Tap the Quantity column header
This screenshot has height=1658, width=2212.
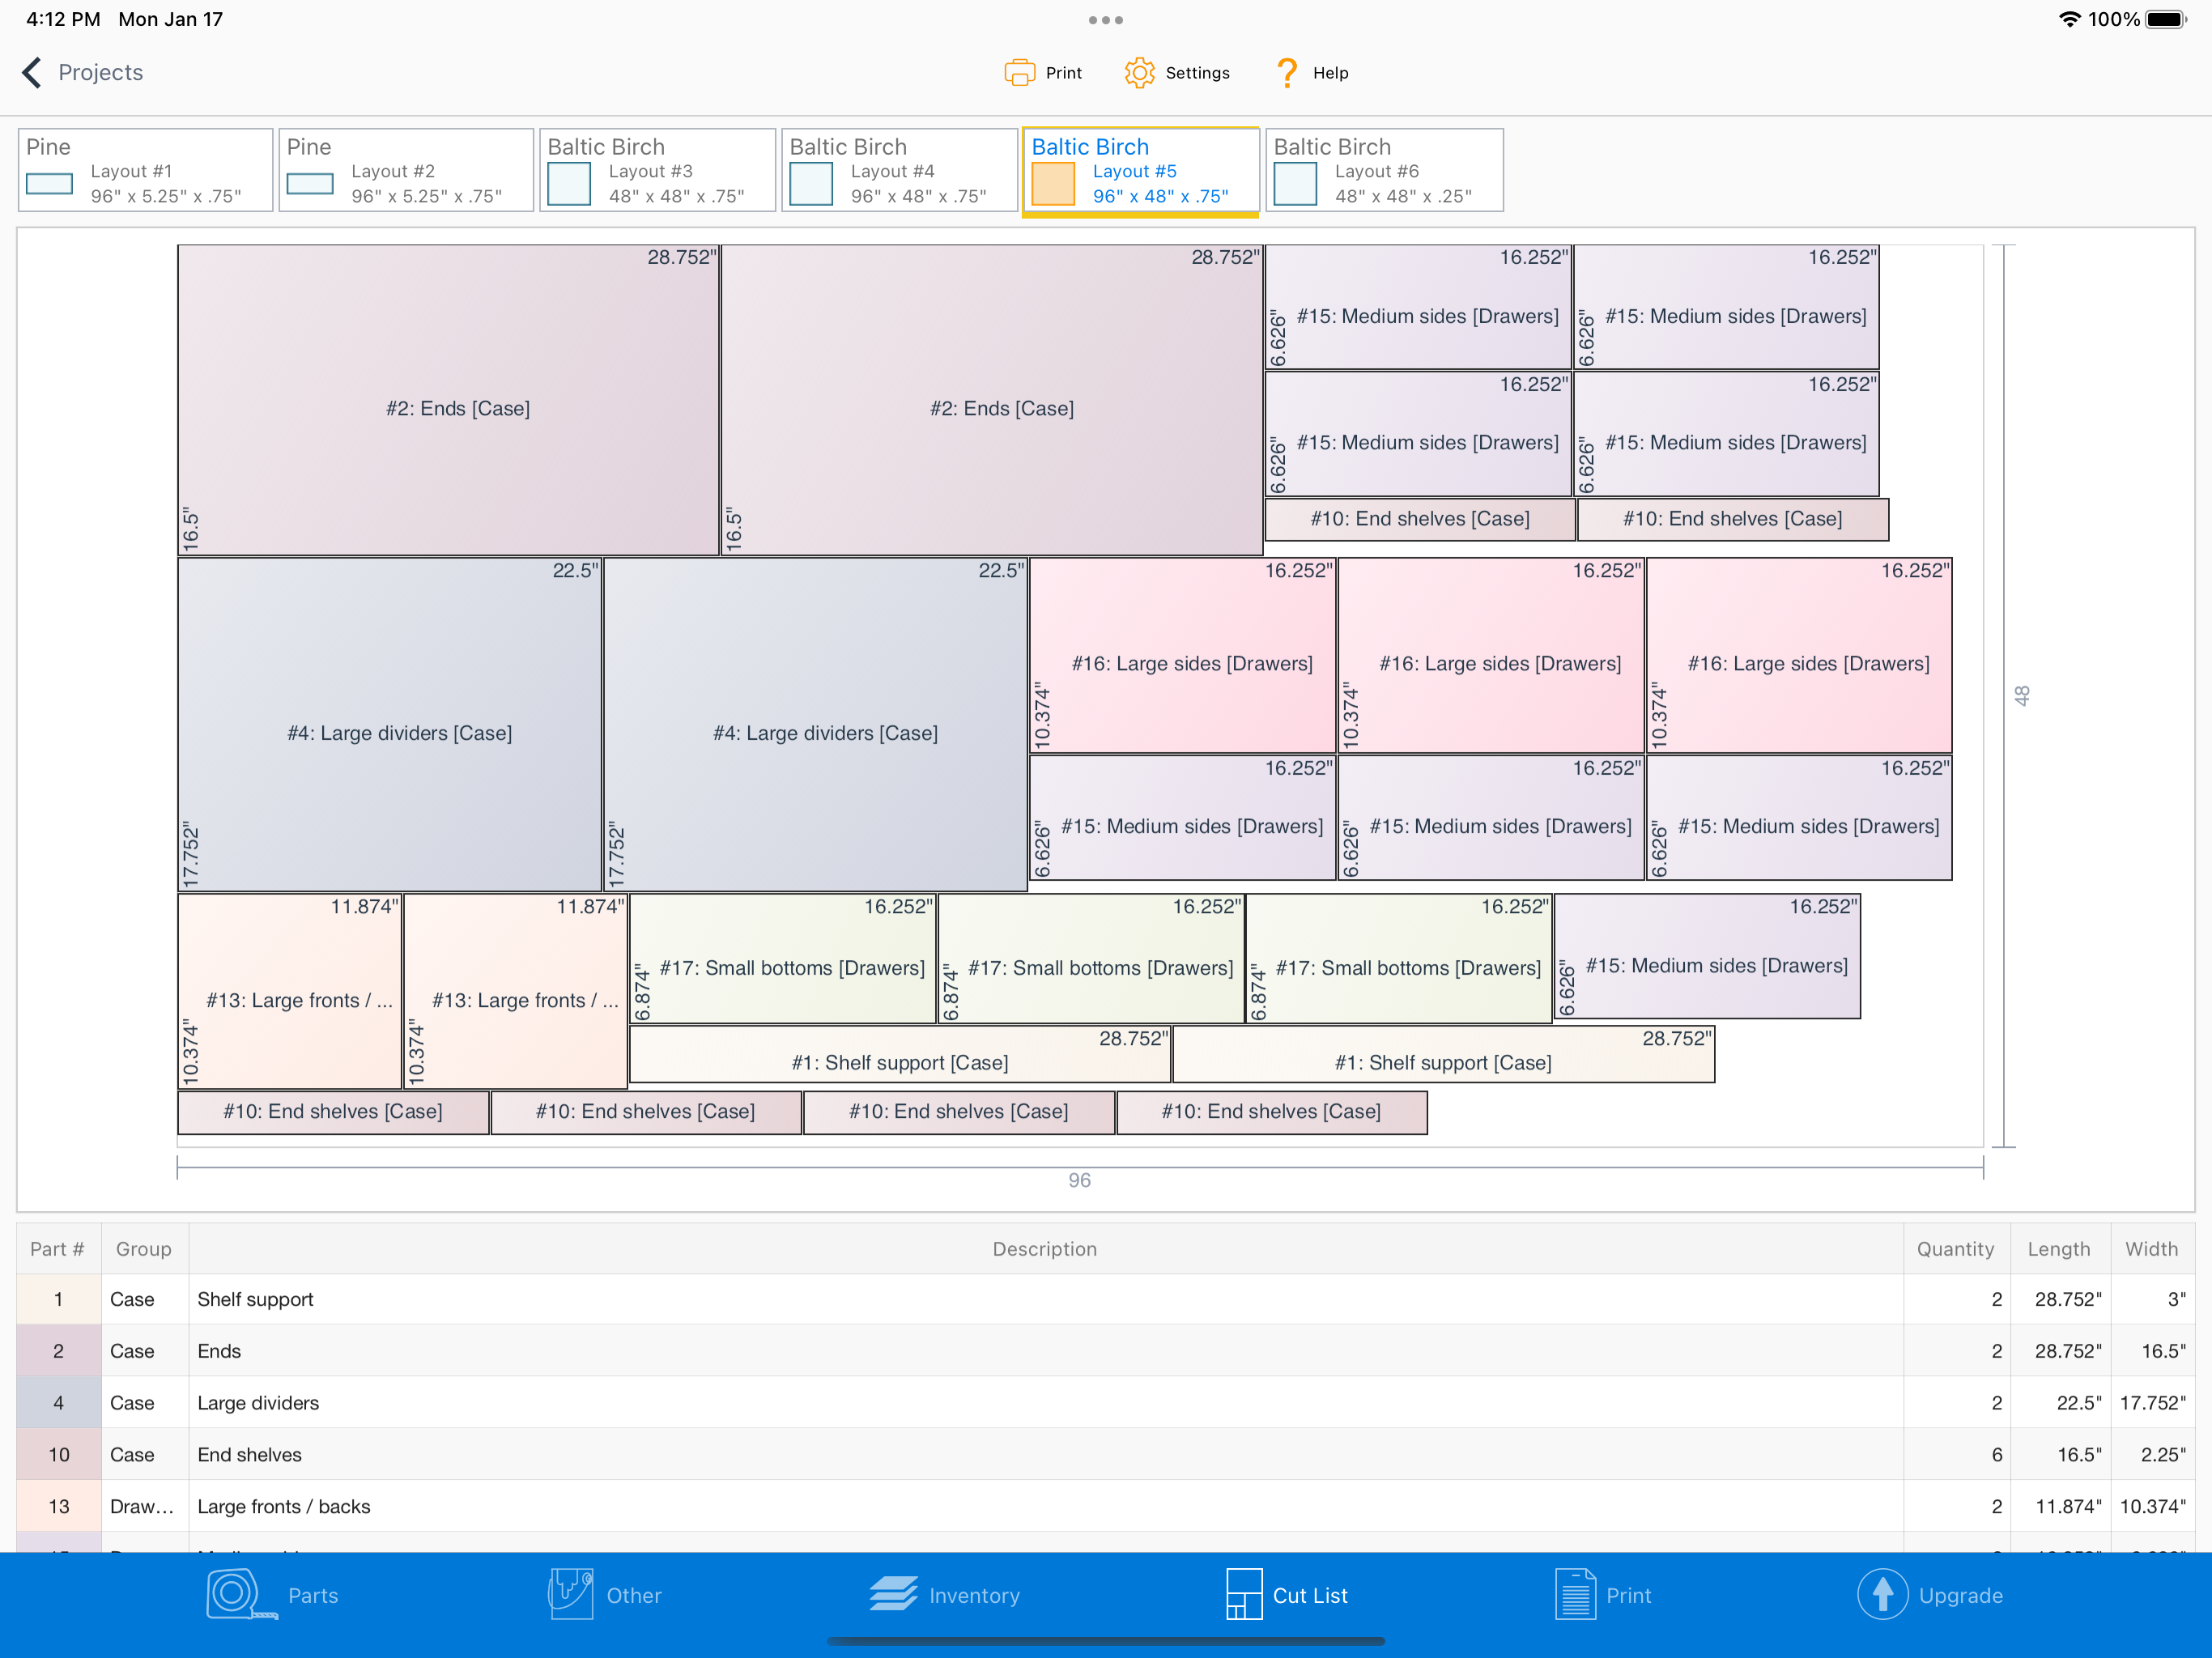pos(1956,1249)
